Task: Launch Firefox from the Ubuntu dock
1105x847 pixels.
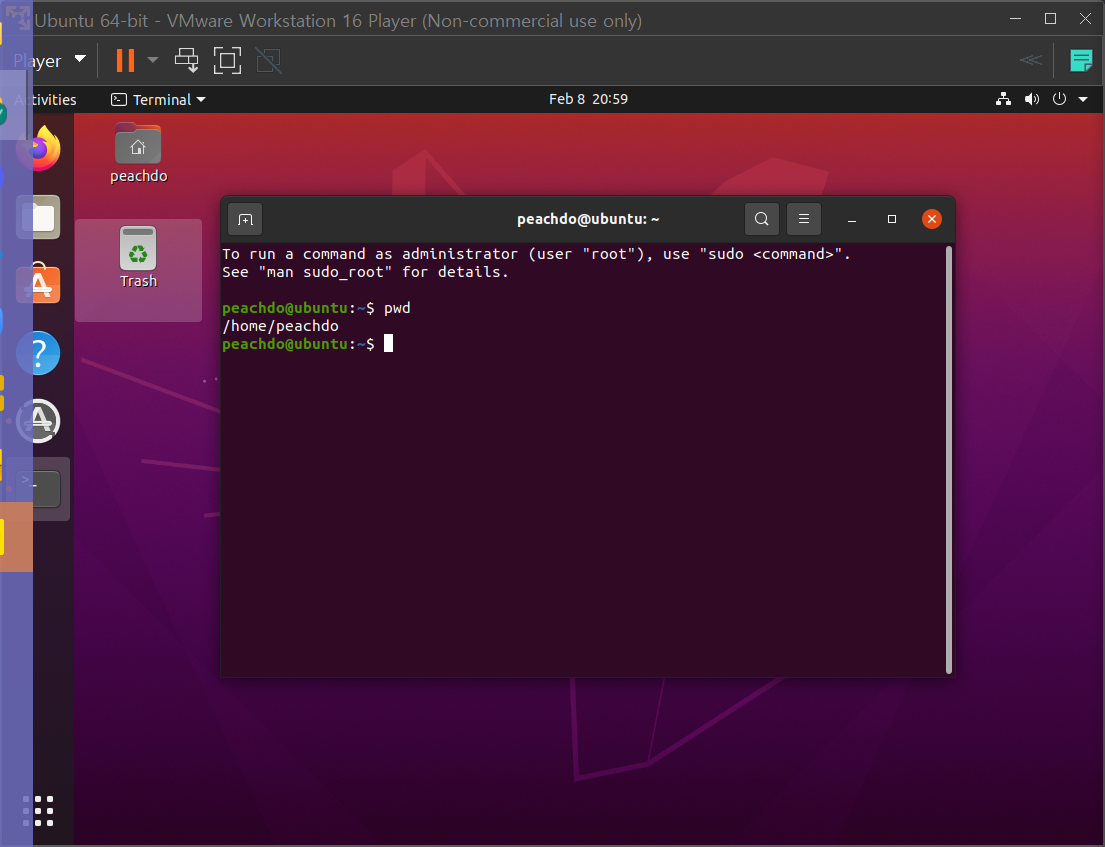Action: pos(39,149)
